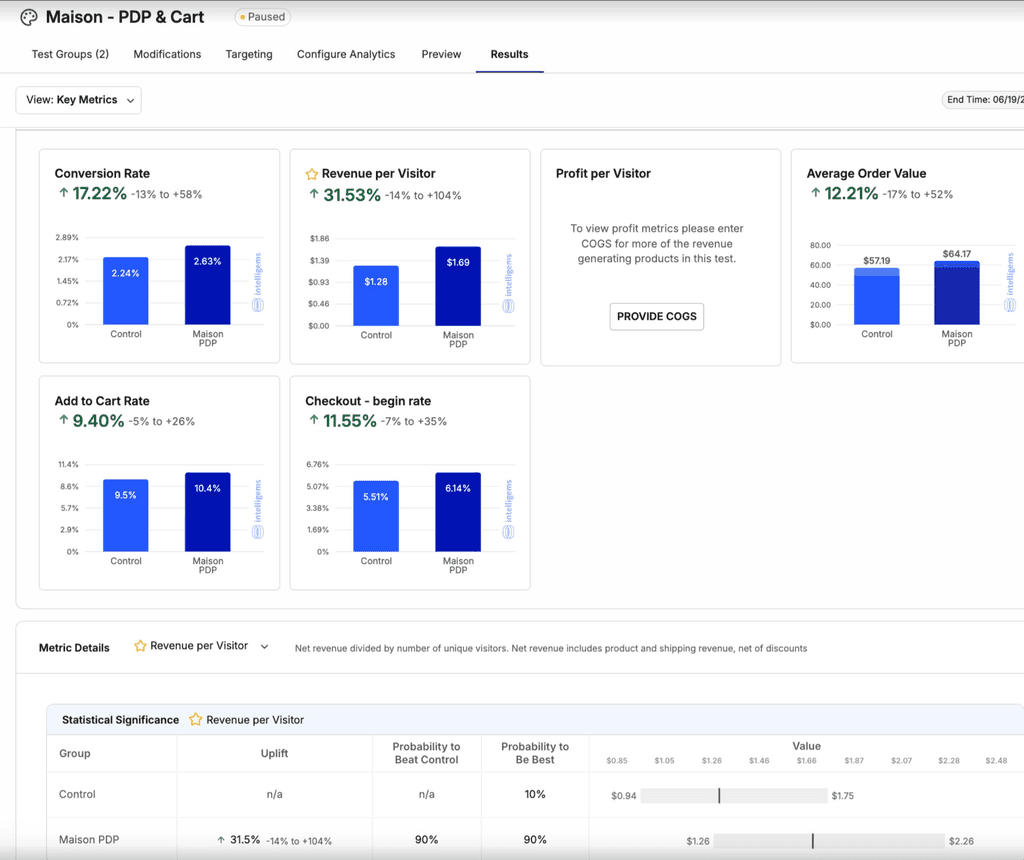Click the star icon in Metric Details selector
The height and width of the screenshot is (860, 1024).
(140, 646)
